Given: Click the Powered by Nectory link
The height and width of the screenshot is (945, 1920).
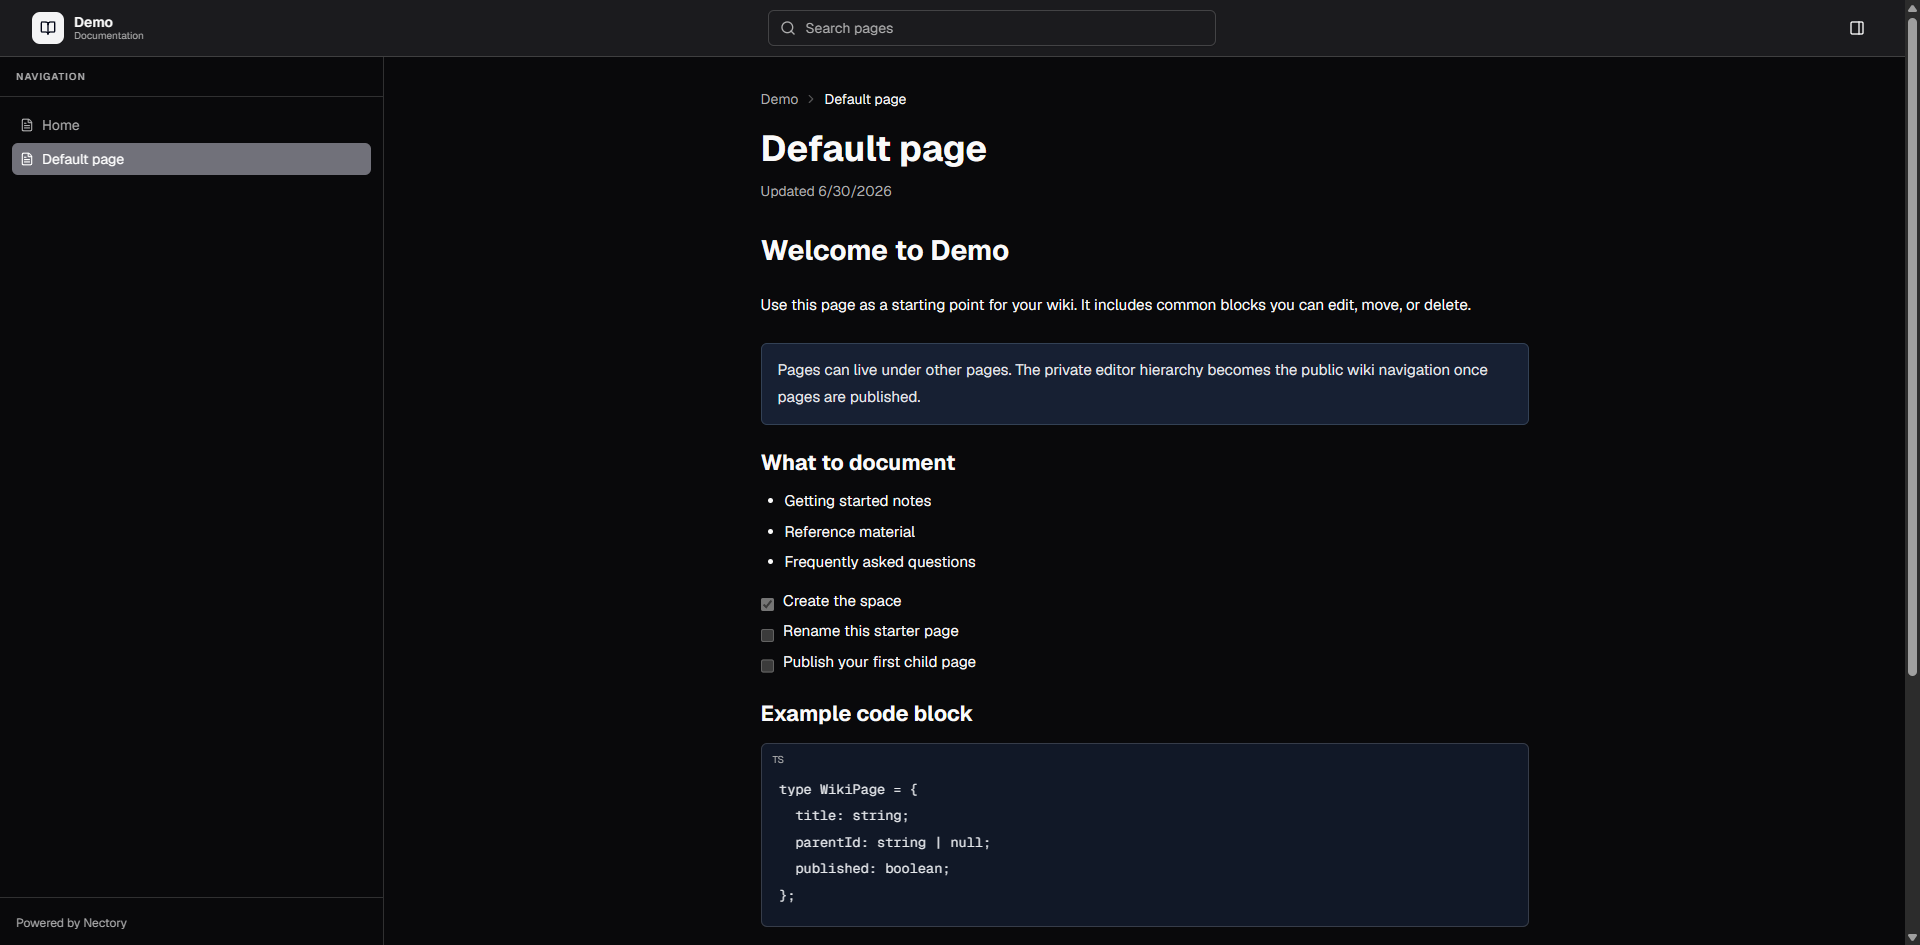Looking at the screenshot, I should pyautogui.click(x=71, y=923).
